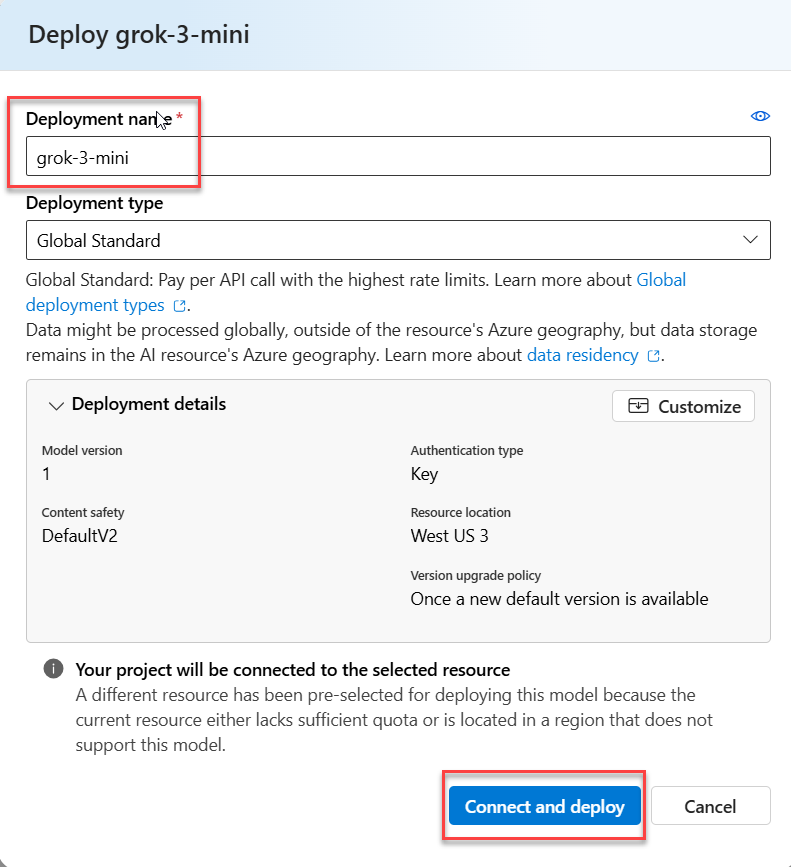Click the eye icon above the name field
Viewport: 791px width, 867px height.
(x=760, y=117)
